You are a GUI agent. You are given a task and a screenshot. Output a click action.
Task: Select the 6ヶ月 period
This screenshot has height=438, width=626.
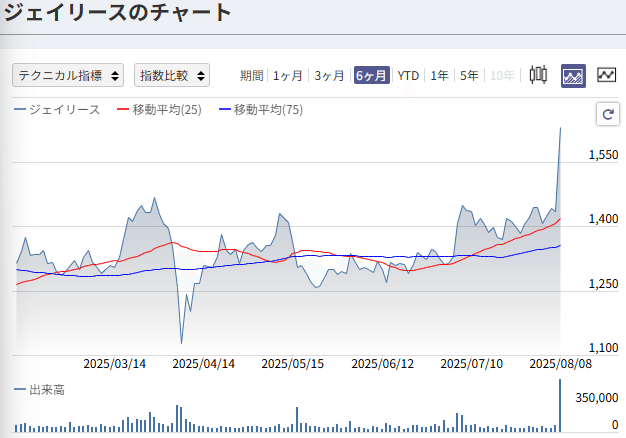tap(372, 75)
